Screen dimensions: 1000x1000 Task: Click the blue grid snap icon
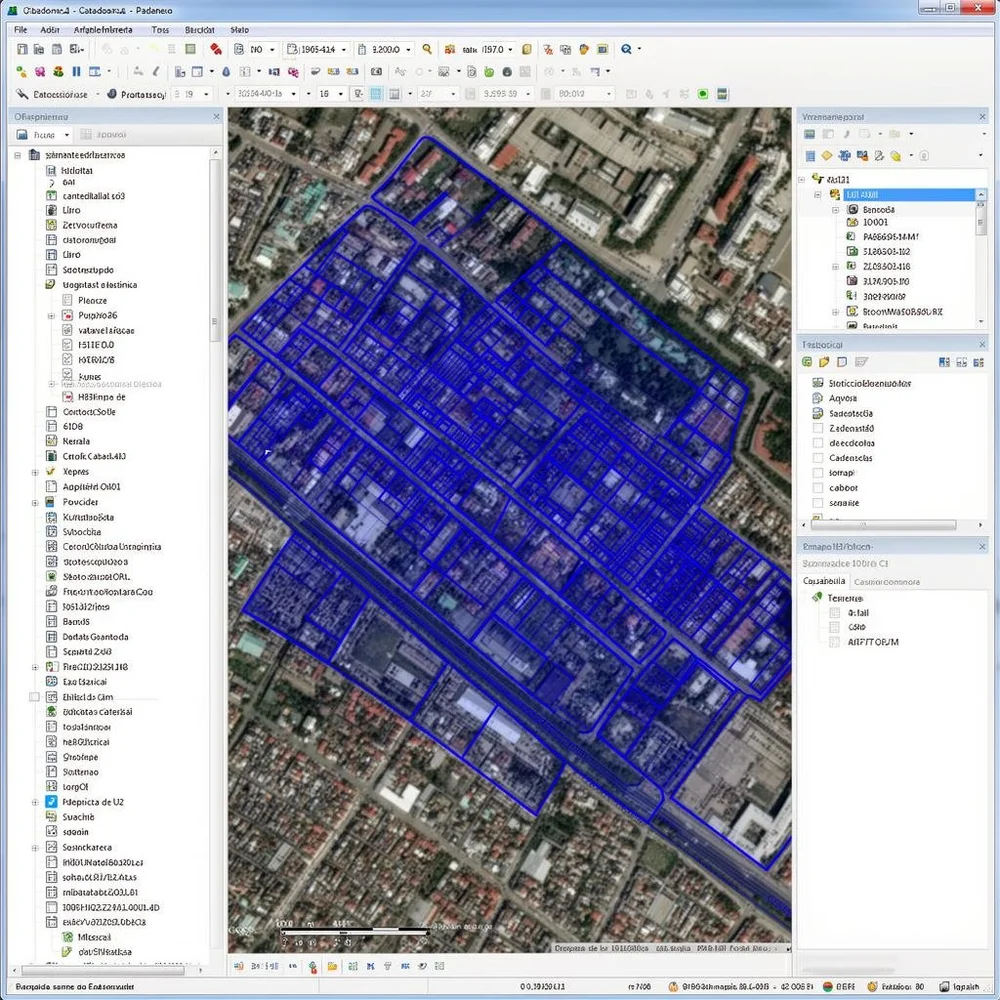point(376,94)
